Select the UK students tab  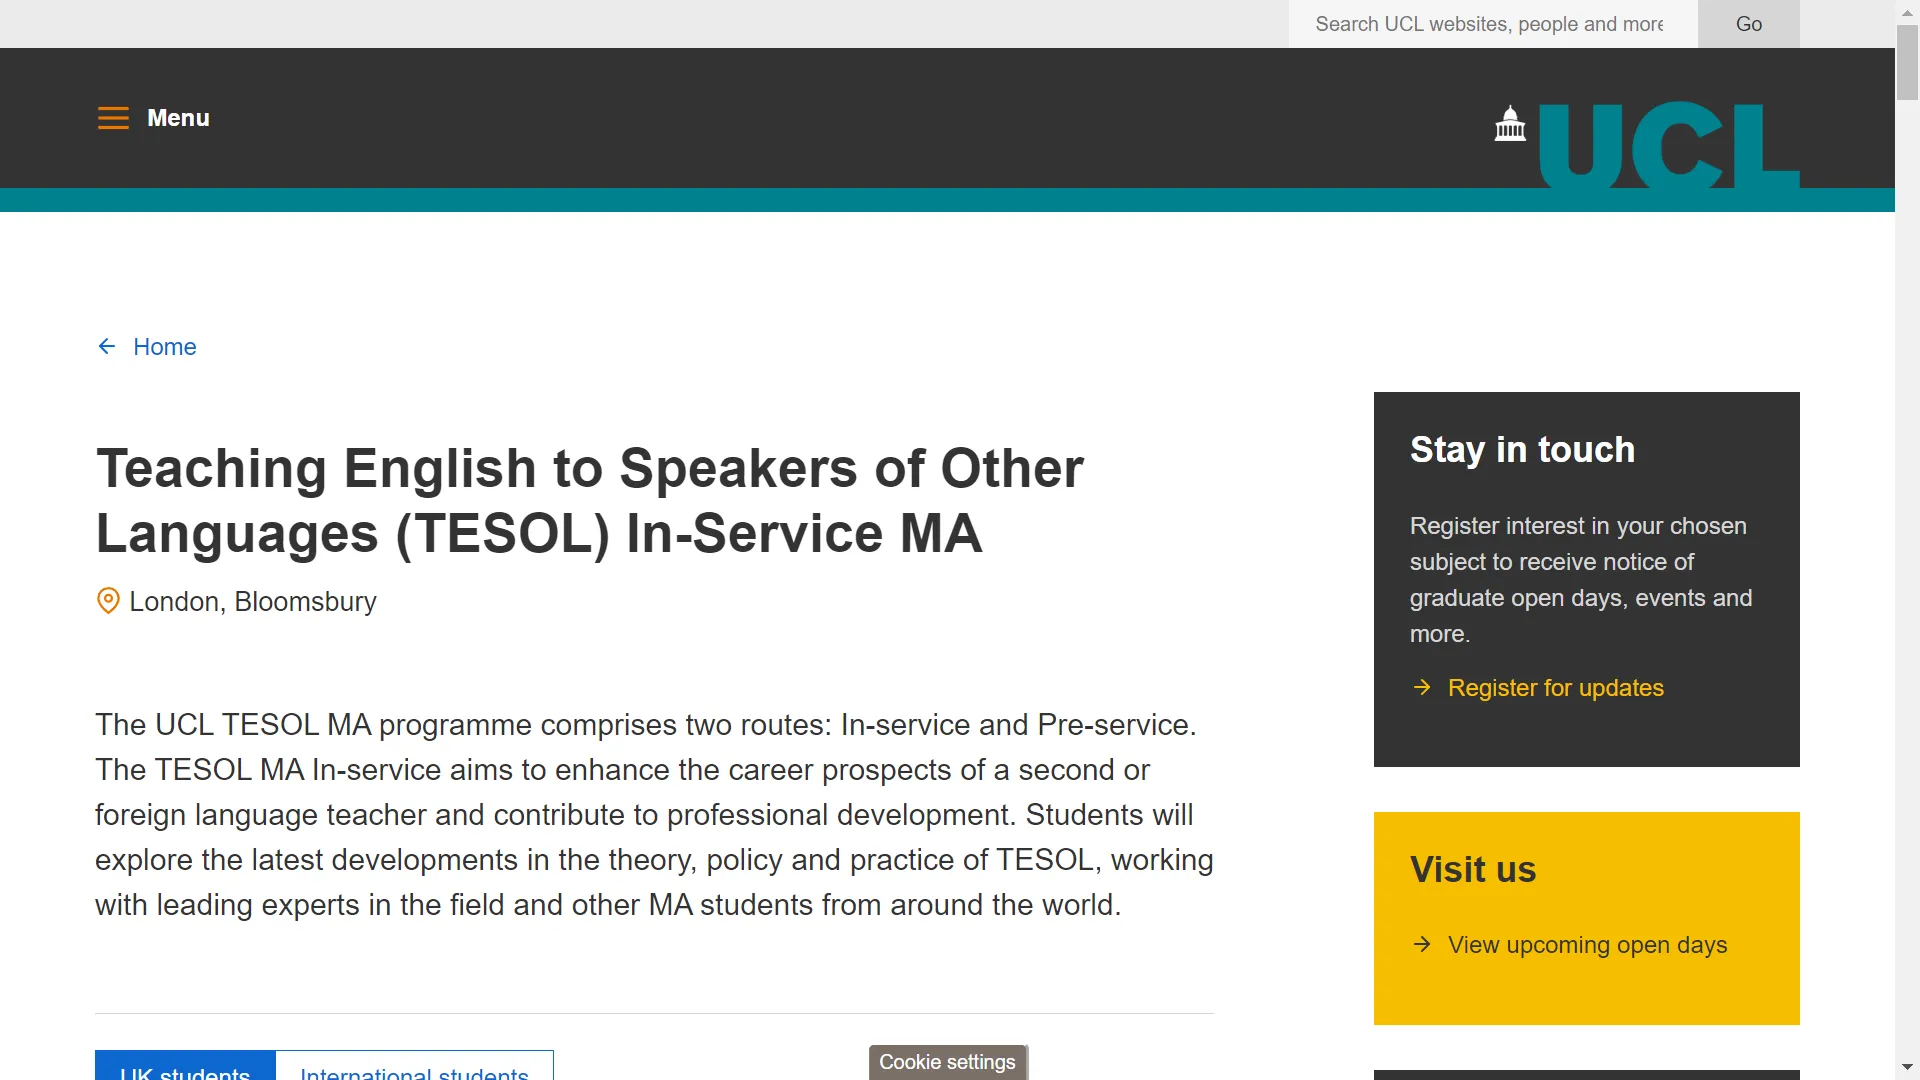click(x=185, y=1069)
